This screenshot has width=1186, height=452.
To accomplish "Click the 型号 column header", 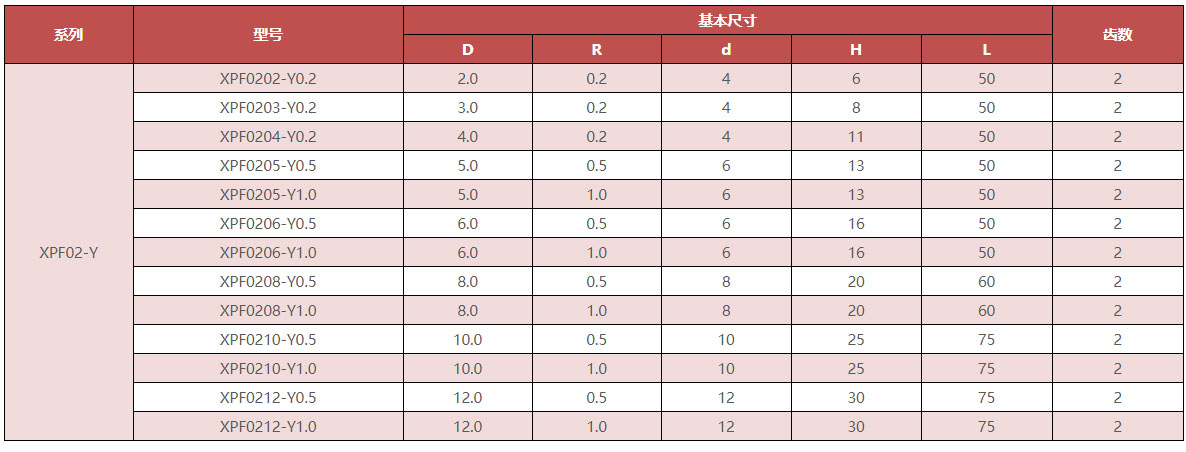I will tap(268, 35).
